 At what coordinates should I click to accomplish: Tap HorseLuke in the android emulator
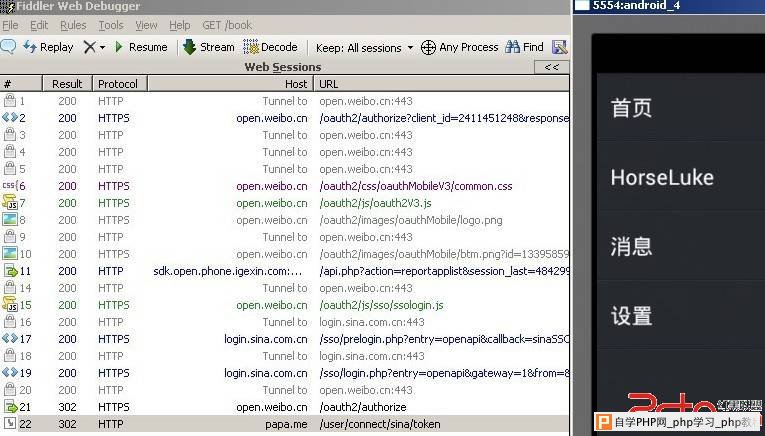click(x=662, y=177)
